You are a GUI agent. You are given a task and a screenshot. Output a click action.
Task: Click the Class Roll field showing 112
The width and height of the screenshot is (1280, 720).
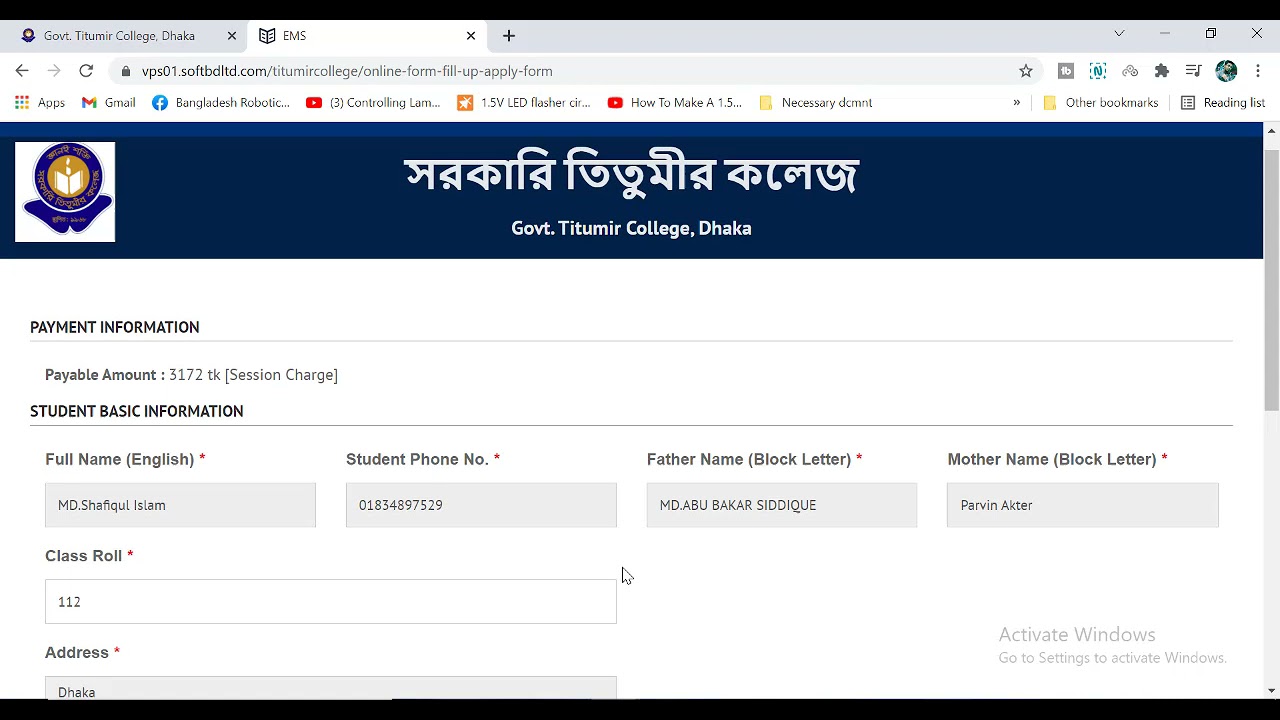tap(331, 602)
